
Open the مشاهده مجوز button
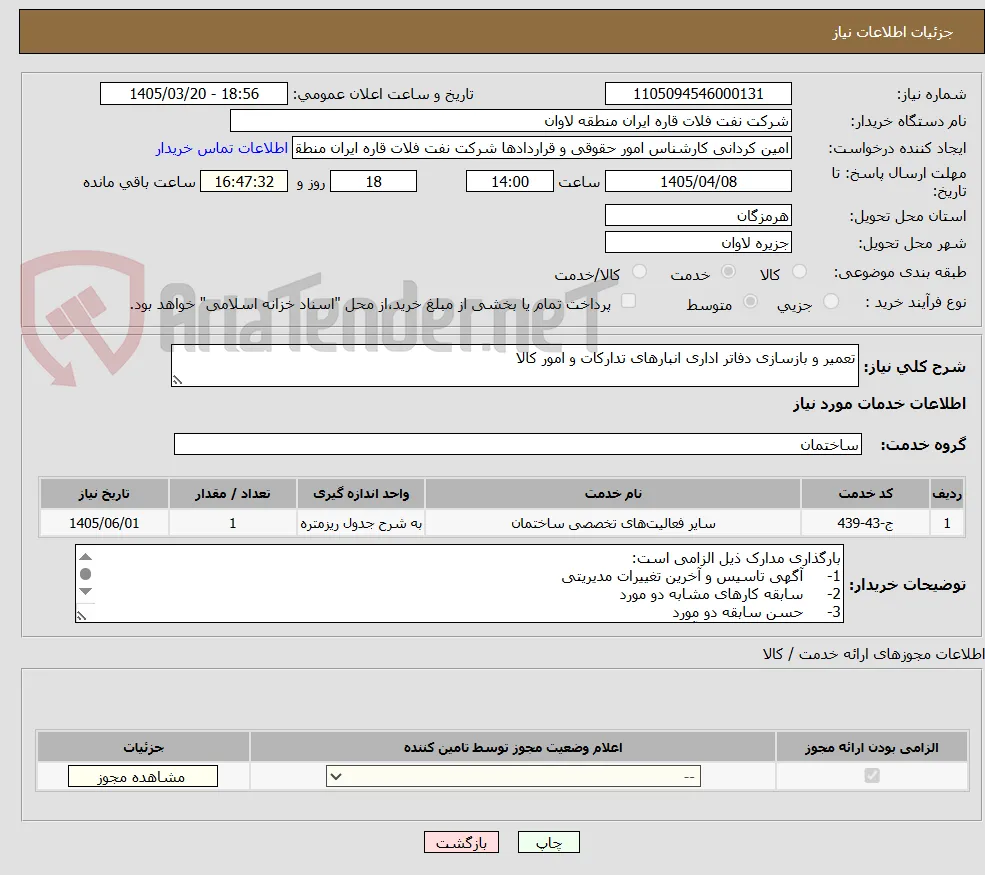click(x=143, y=776)
